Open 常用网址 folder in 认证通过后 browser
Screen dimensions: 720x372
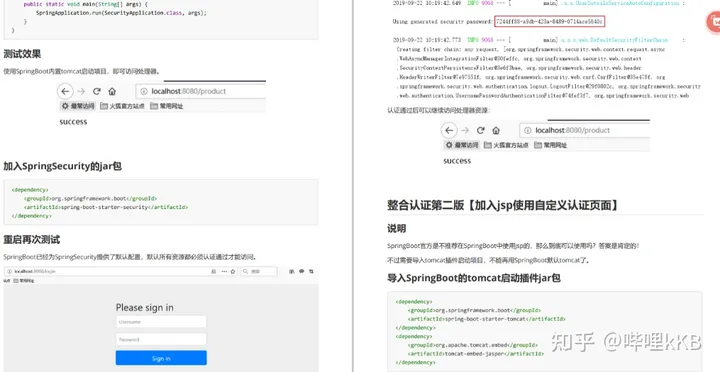[550, 145]
